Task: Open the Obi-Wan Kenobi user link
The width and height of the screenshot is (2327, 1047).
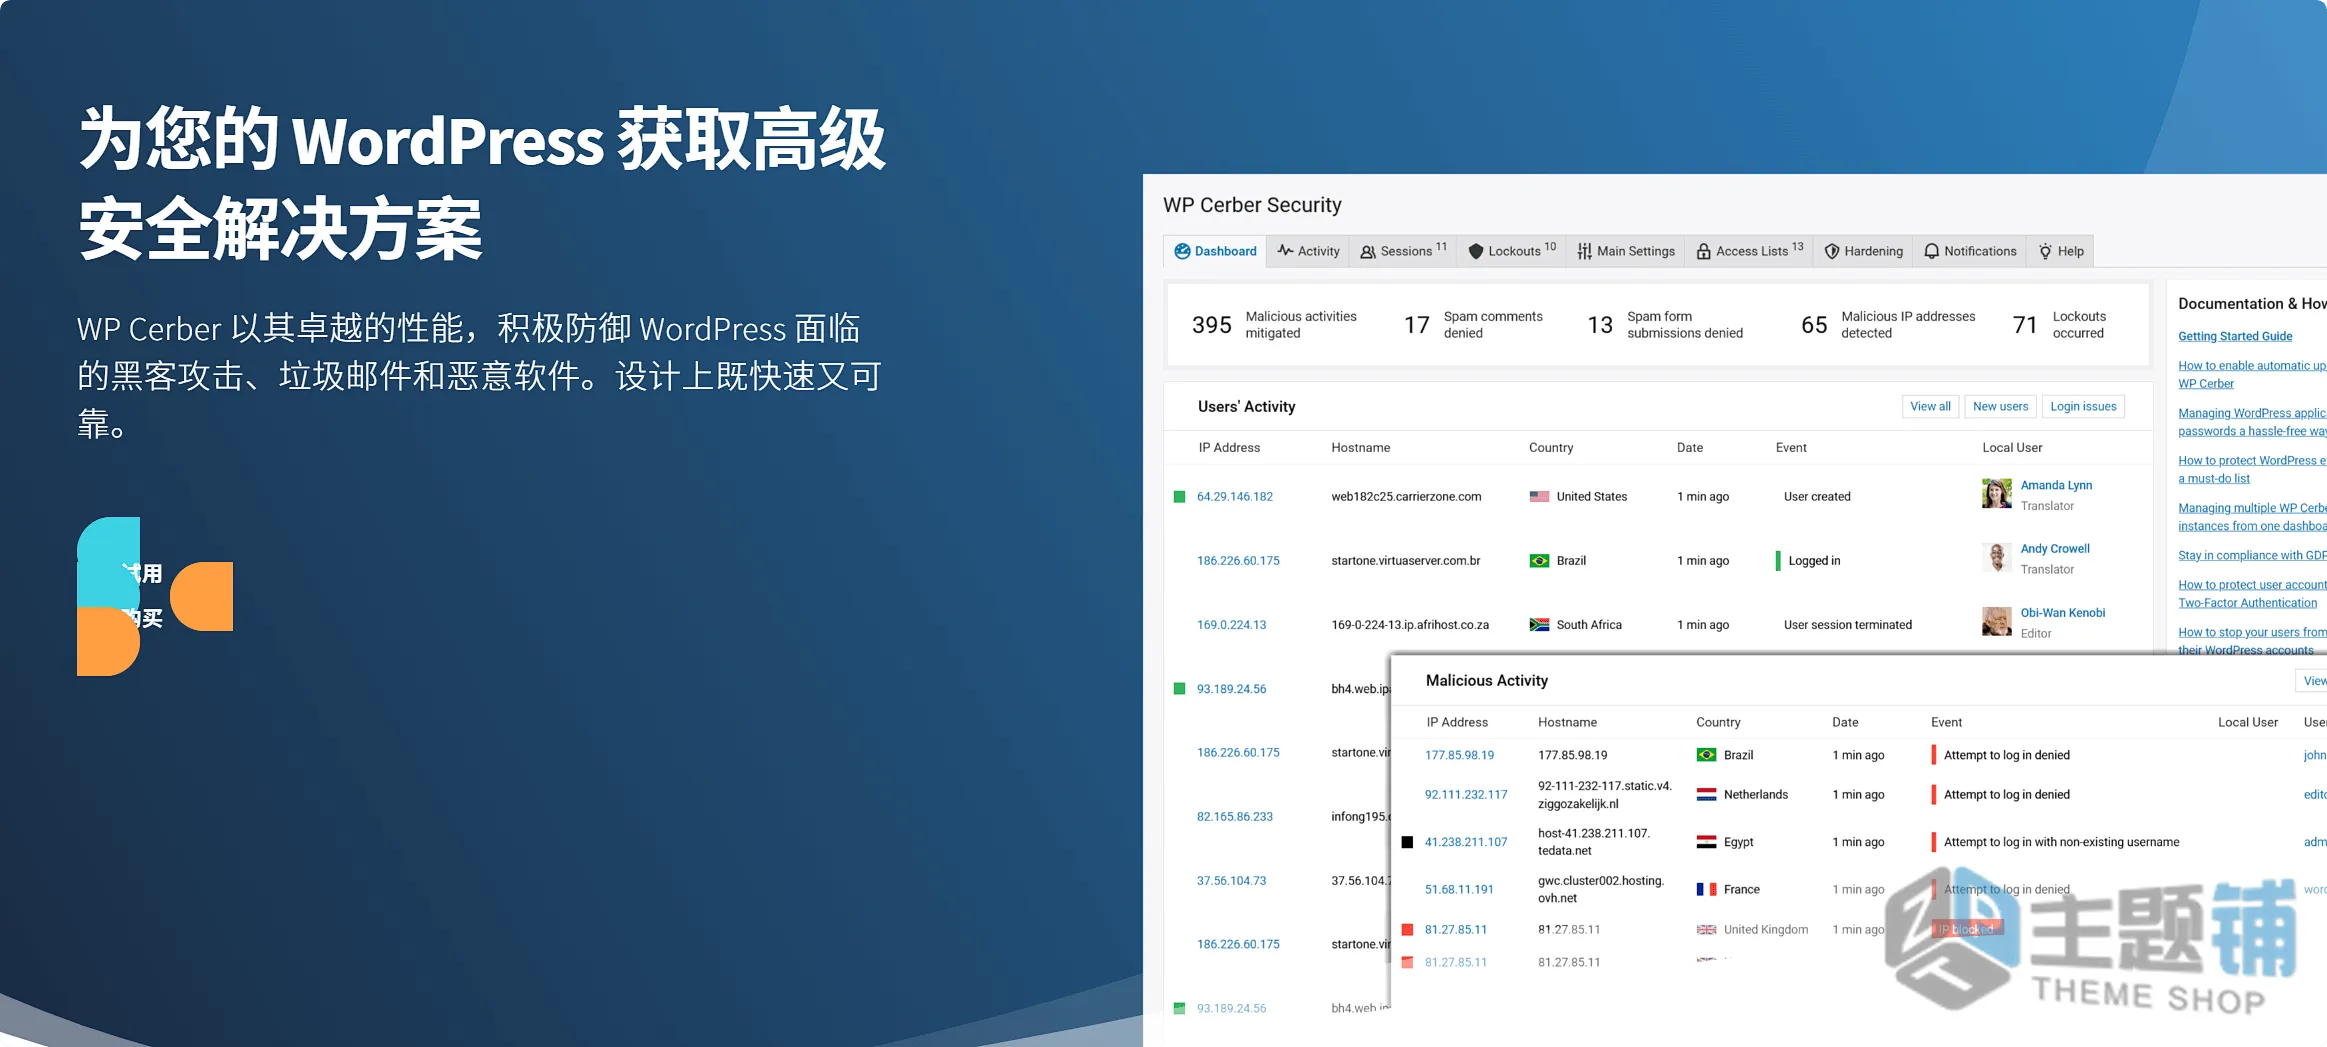Action: coord(2063,613)
